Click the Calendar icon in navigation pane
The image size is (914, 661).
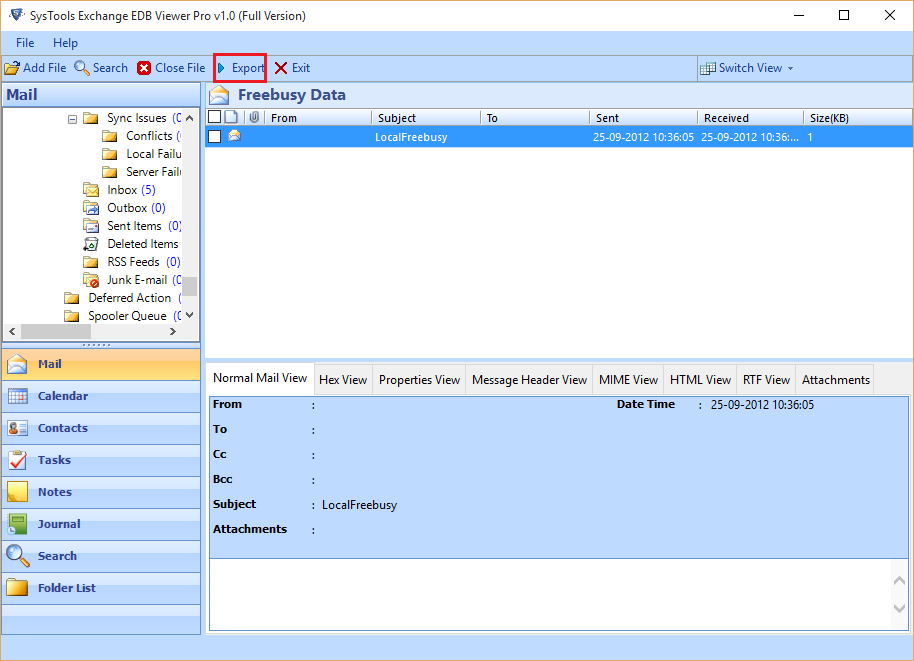tap(17, 396)
